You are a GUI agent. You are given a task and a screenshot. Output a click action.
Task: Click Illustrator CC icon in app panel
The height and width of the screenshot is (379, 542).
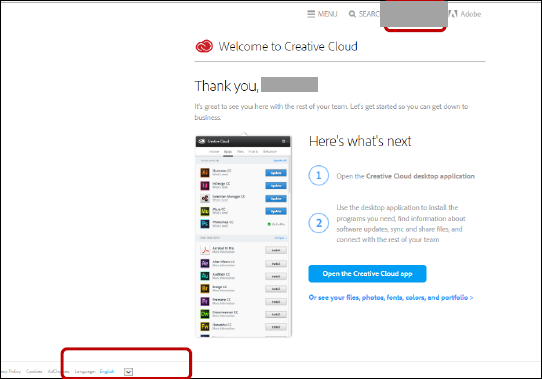(205, 172)
